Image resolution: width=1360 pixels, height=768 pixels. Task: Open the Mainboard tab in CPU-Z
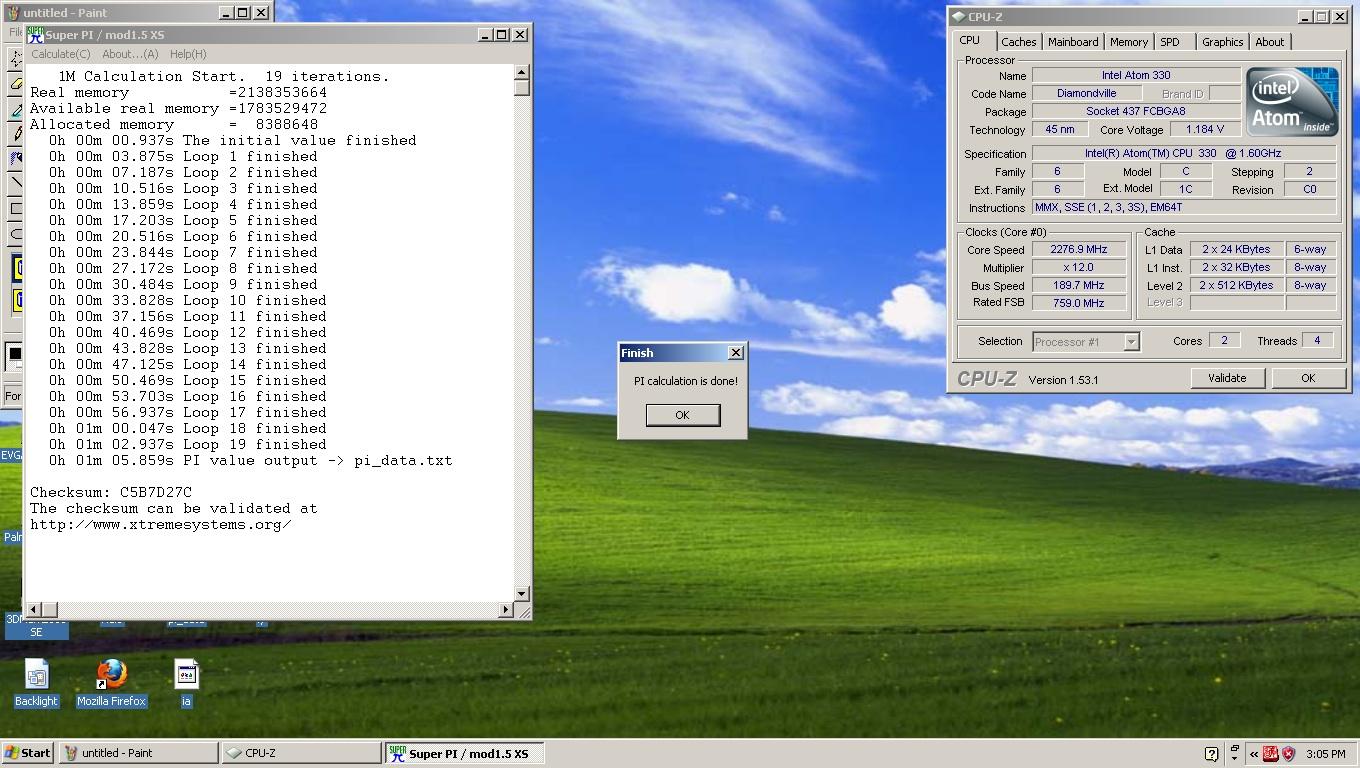click(x=1073, y=42)
